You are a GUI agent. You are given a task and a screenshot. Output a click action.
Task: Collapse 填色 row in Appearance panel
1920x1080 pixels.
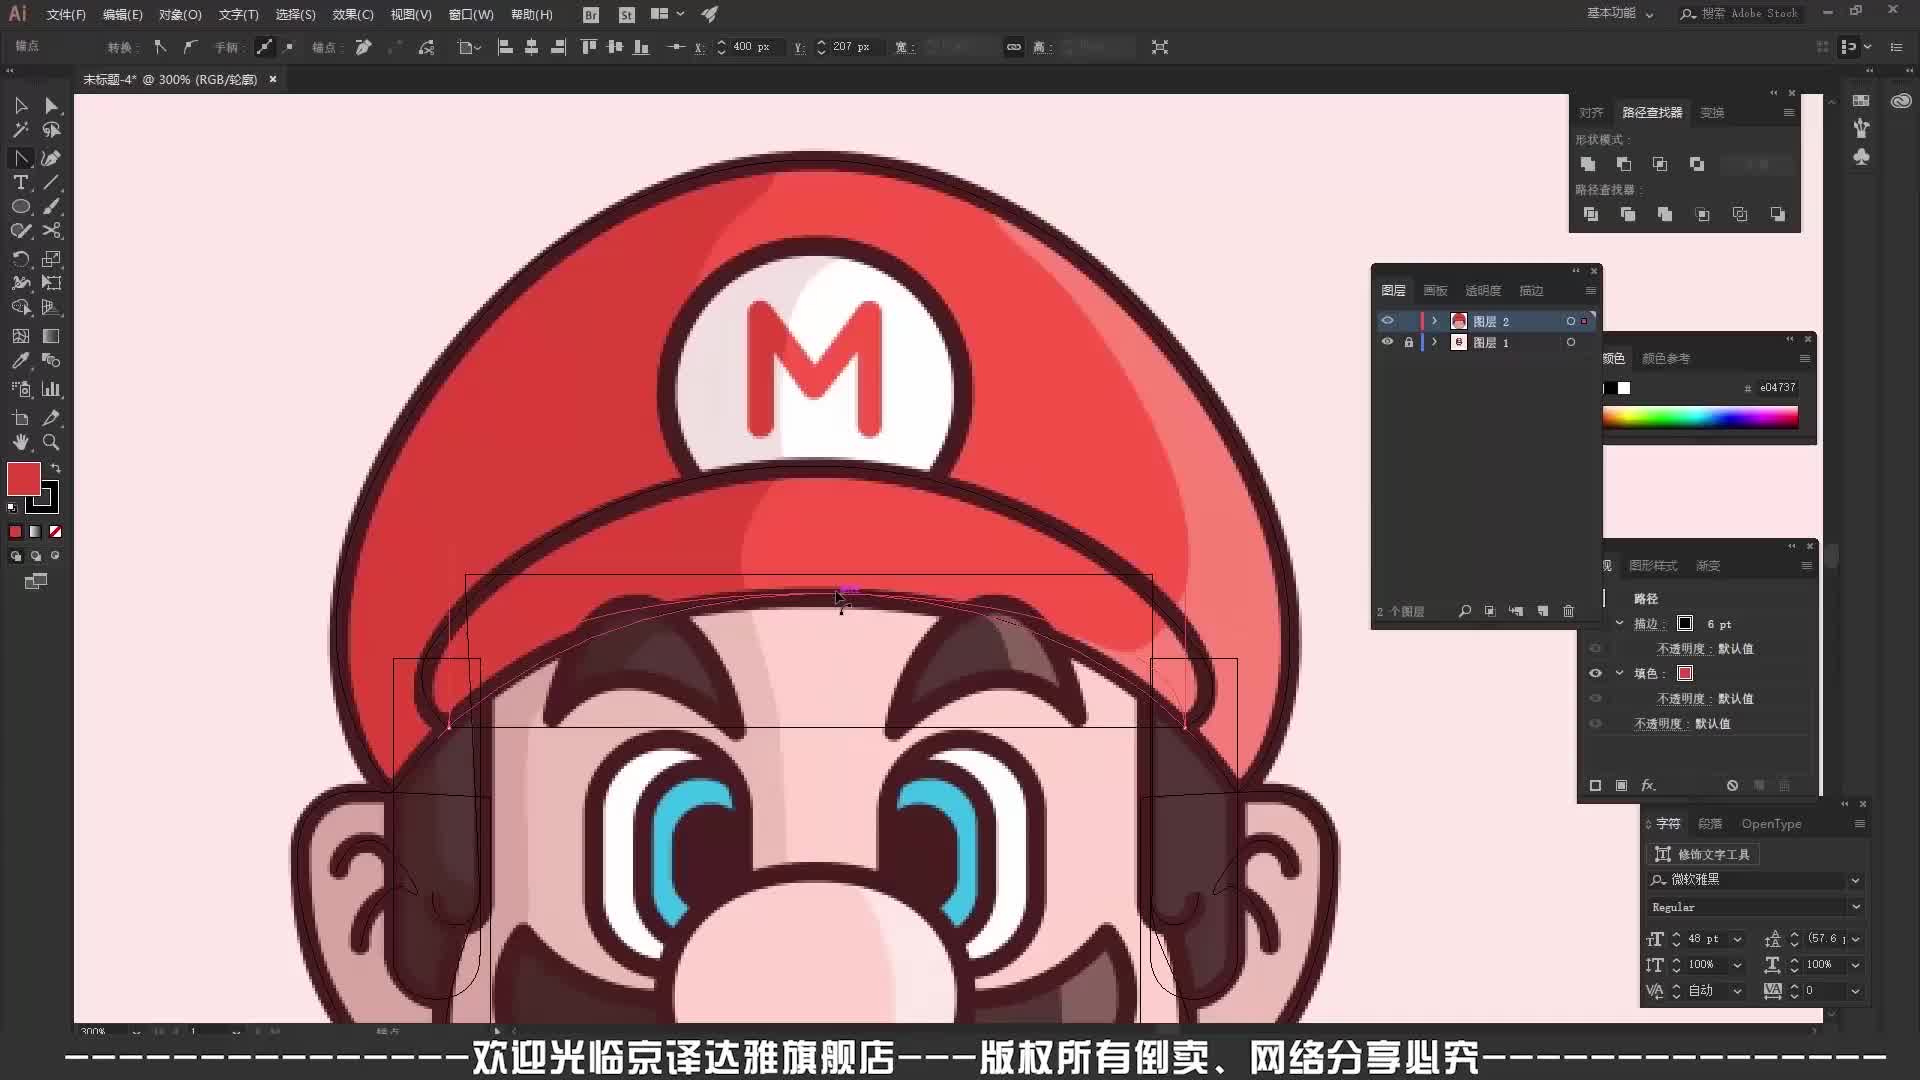pyautogui.click(x=1619, y=673)
